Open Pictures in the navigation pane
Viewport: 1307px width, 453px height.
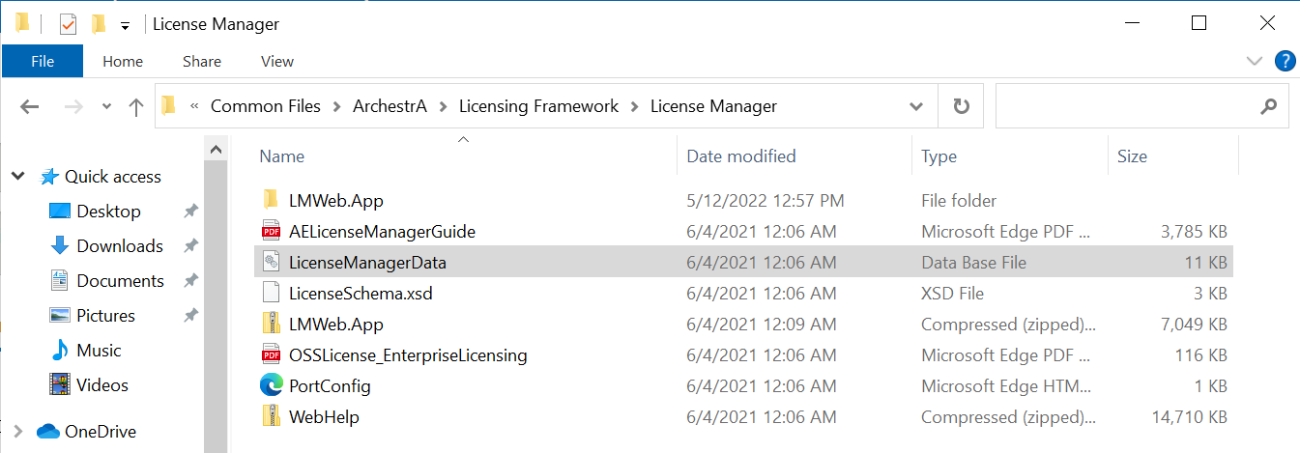coord(105,315)
